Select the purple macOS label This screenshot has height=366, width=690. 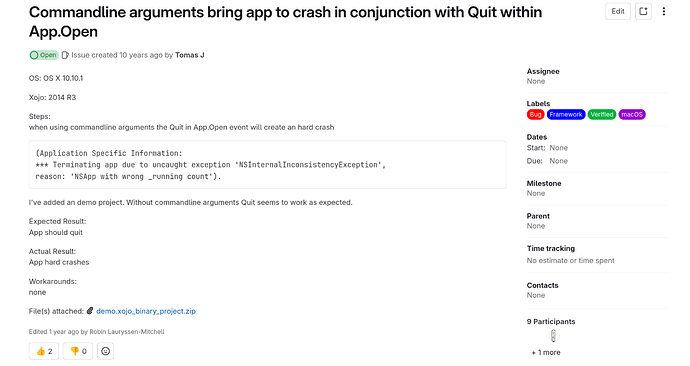click(x=632, y=114)
